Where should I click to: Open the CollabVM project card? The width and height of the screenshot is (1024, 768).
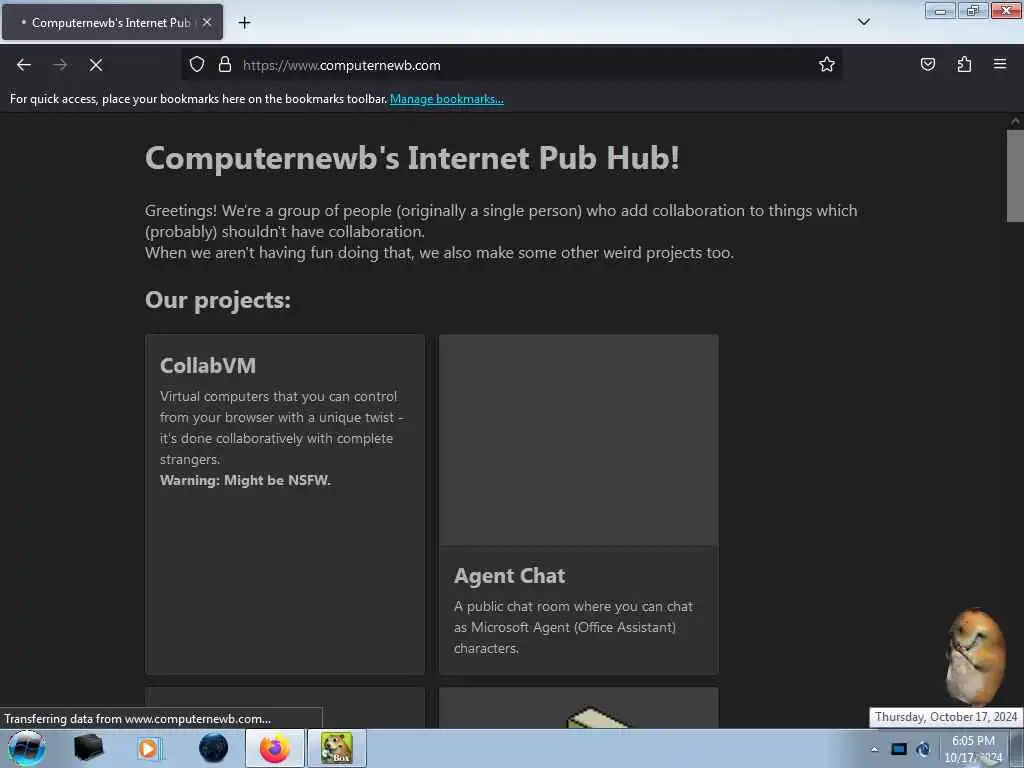[285, 504]
